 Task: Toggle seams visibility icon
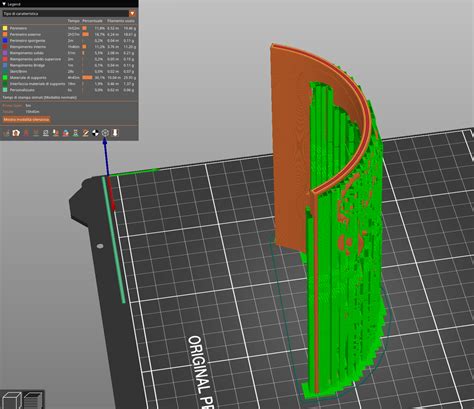pyautogui.click(x=46, y=133)
